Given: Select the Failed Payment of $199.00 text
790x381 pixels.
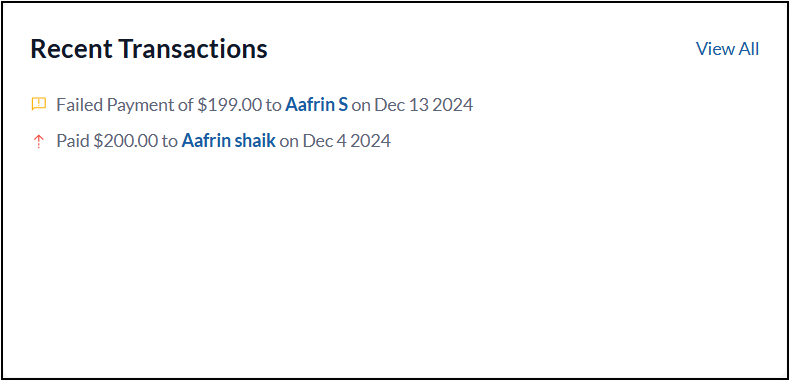Looking at the screenshot, I should click(159, 105).
